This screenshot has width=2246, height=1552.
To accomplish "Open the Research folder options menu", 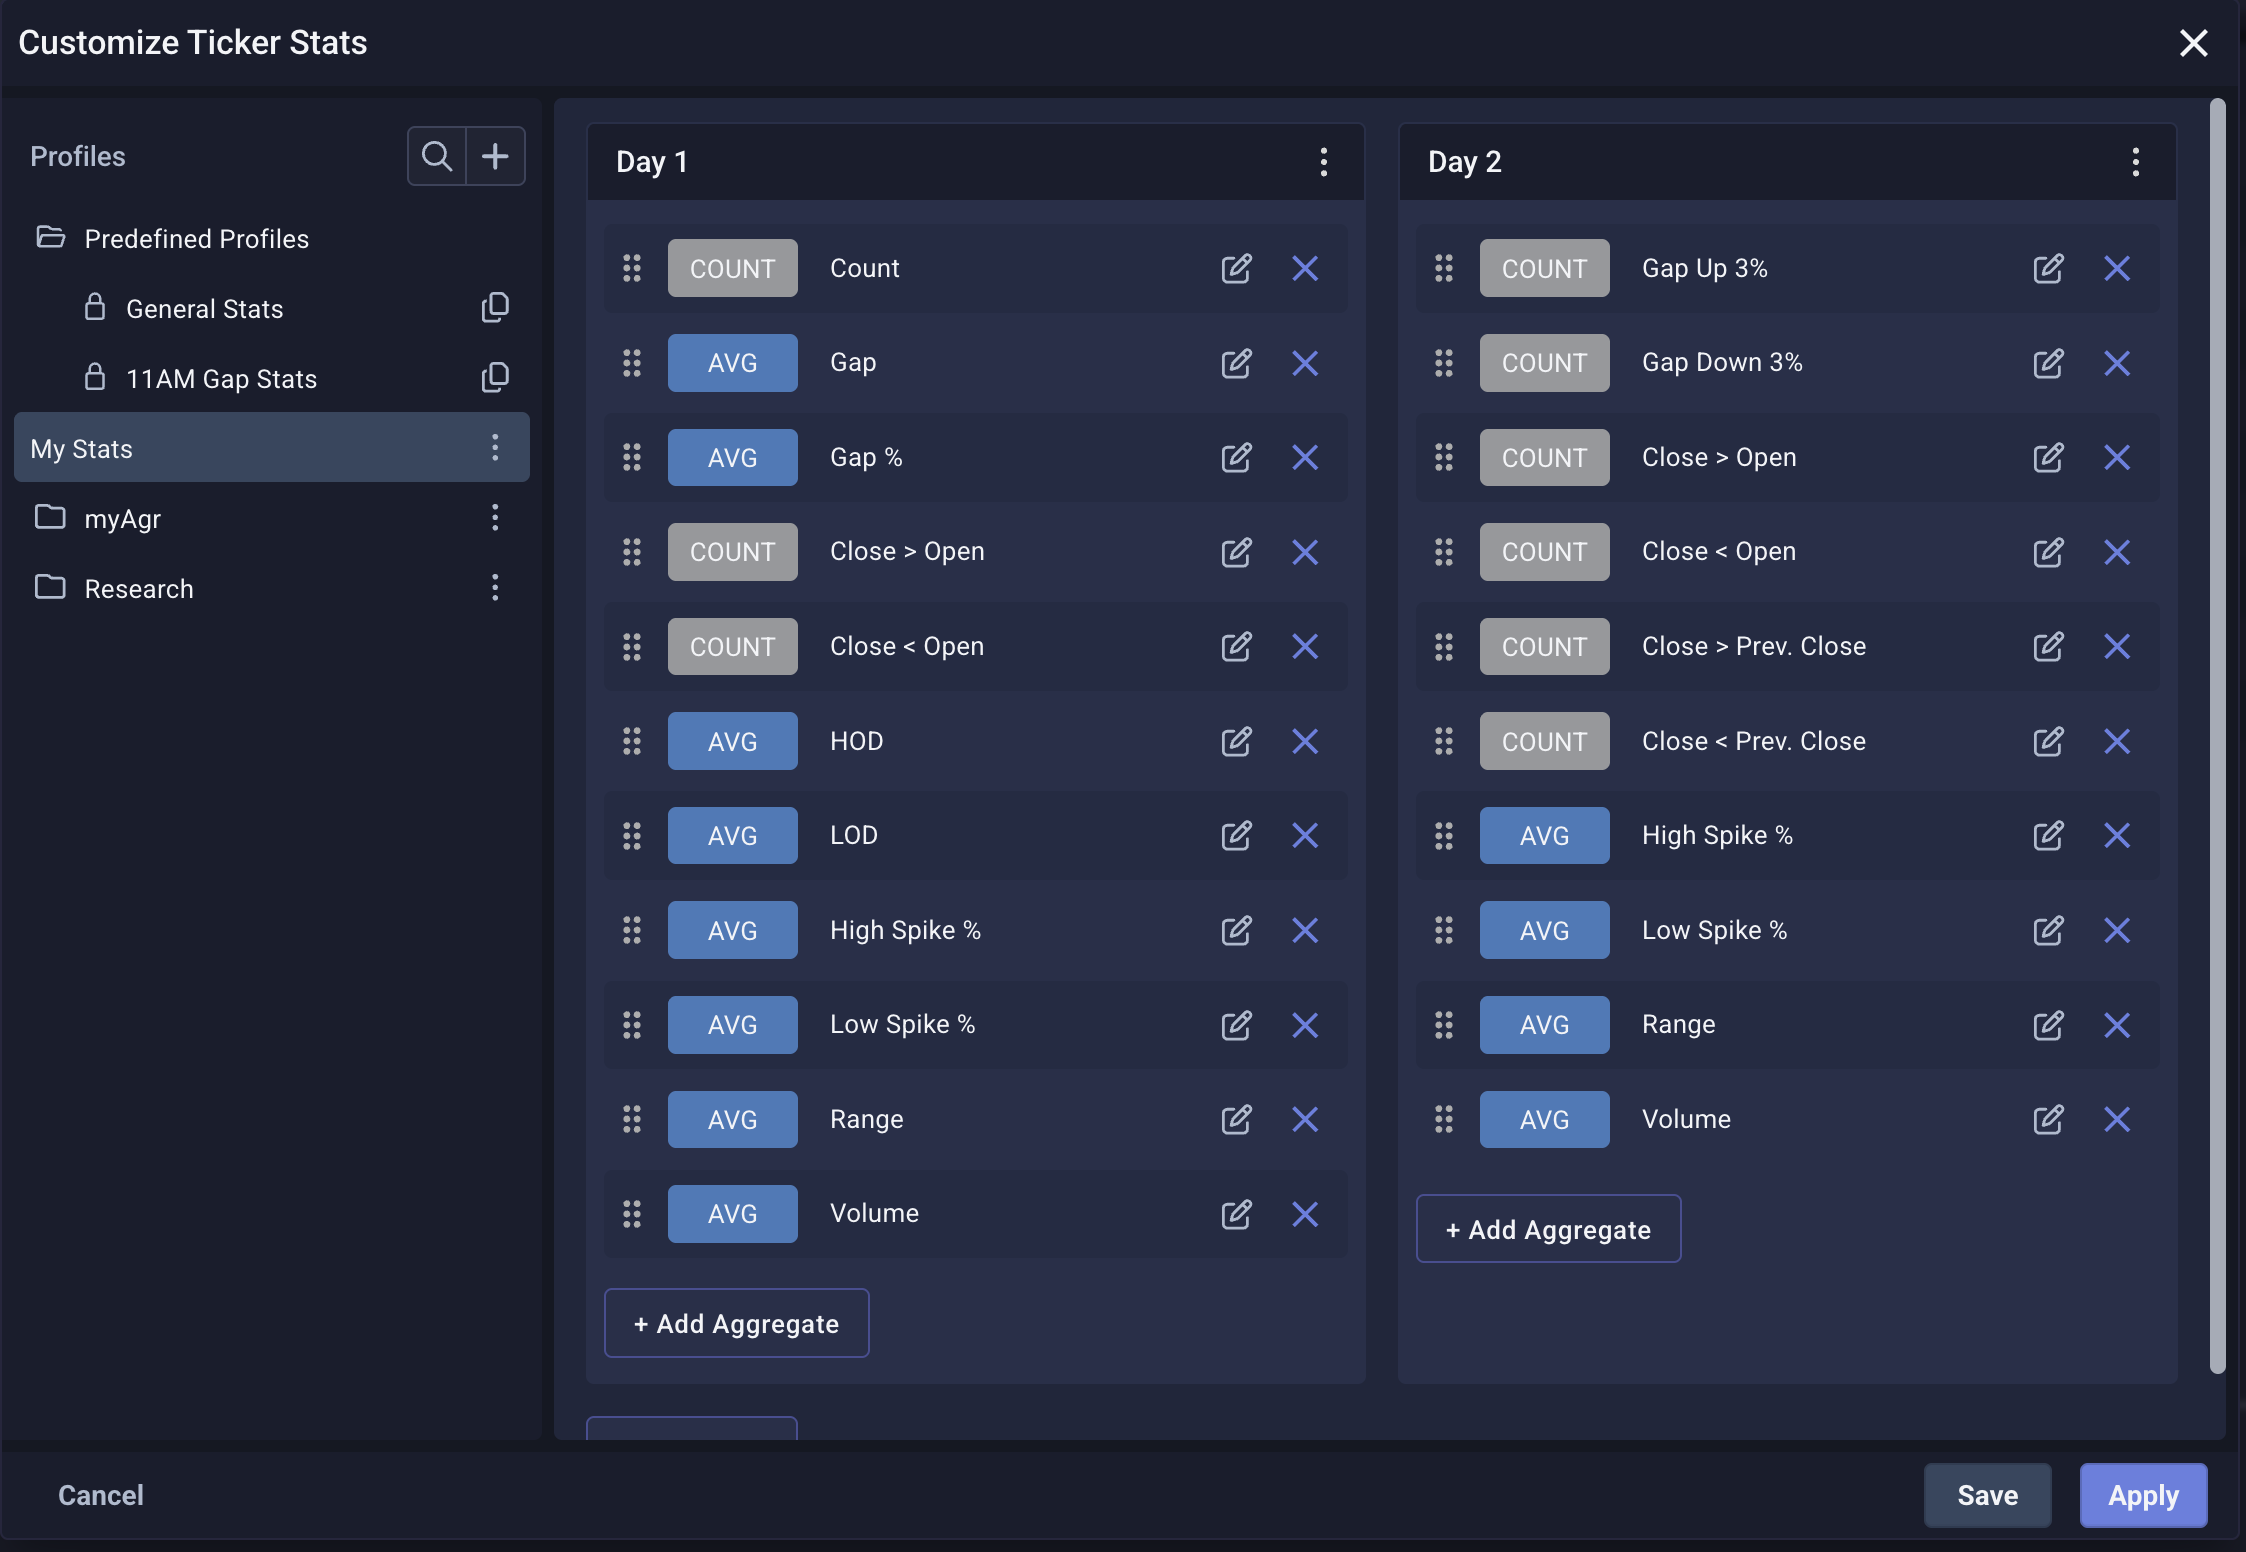I will 495,588.
